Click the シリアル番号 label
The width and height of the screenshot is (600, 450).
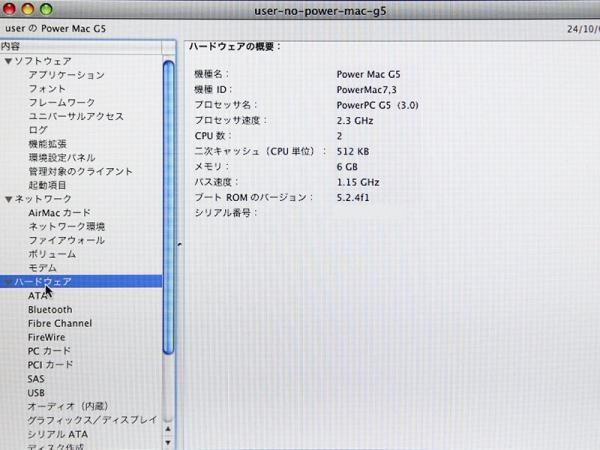coord(225,213)
